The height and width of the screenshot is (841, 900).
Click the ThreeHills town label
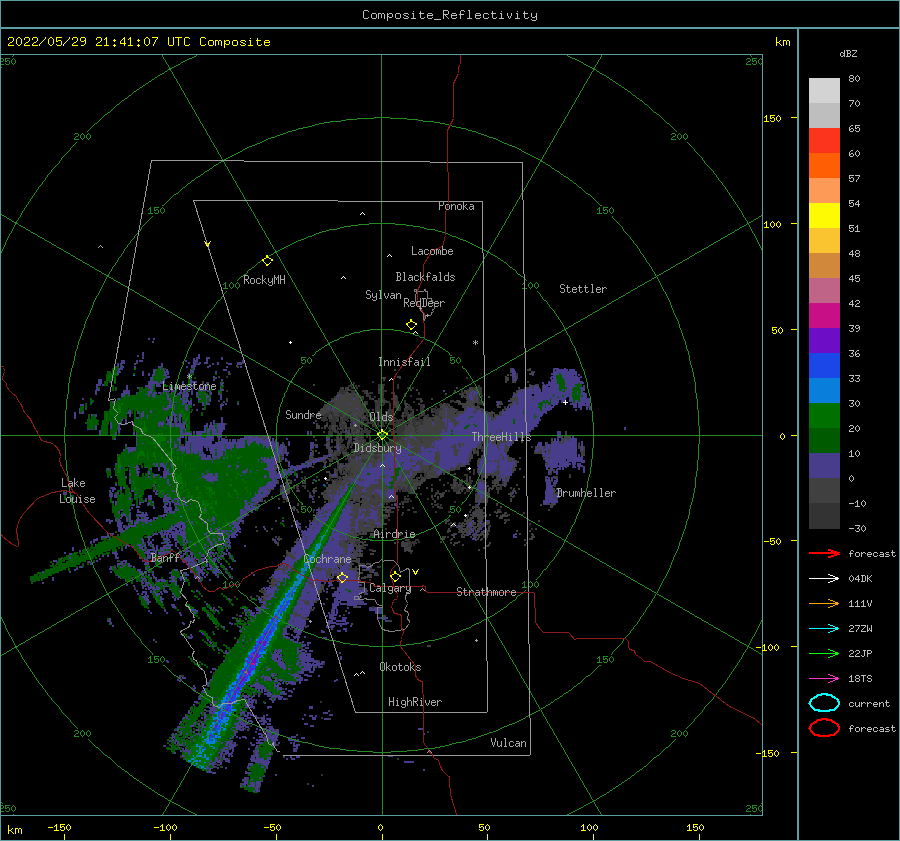pos(502,437)
